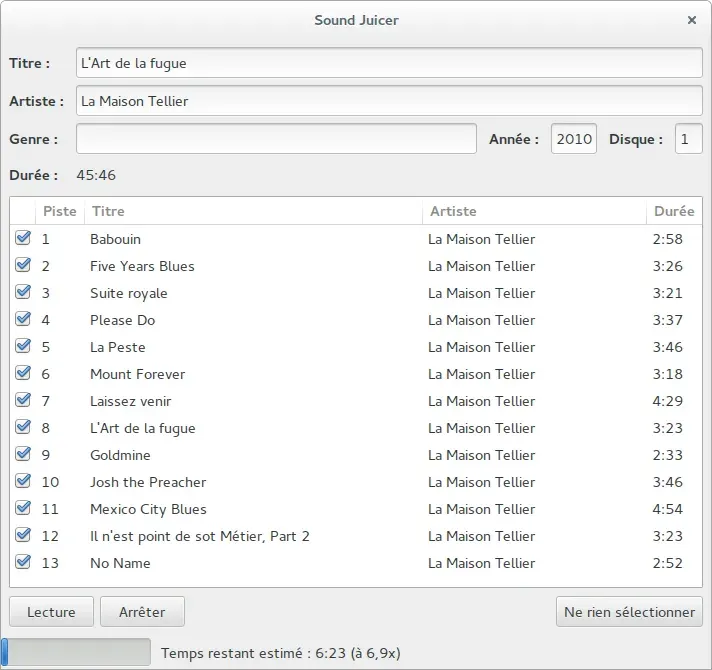The image size is (712, 670).
Task: Stop extraction with the Arrêter button
Action: [x=142, y=612]
